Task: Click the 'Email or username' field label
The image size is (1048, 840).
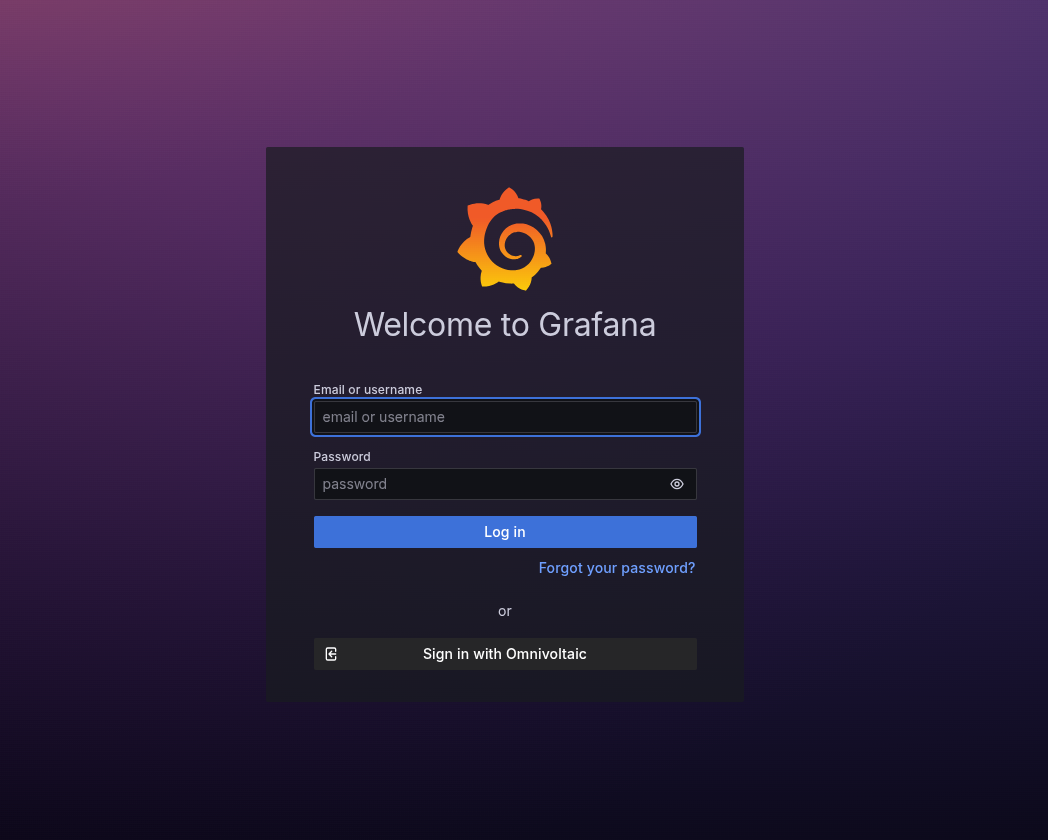Action: tap(368, 390)
